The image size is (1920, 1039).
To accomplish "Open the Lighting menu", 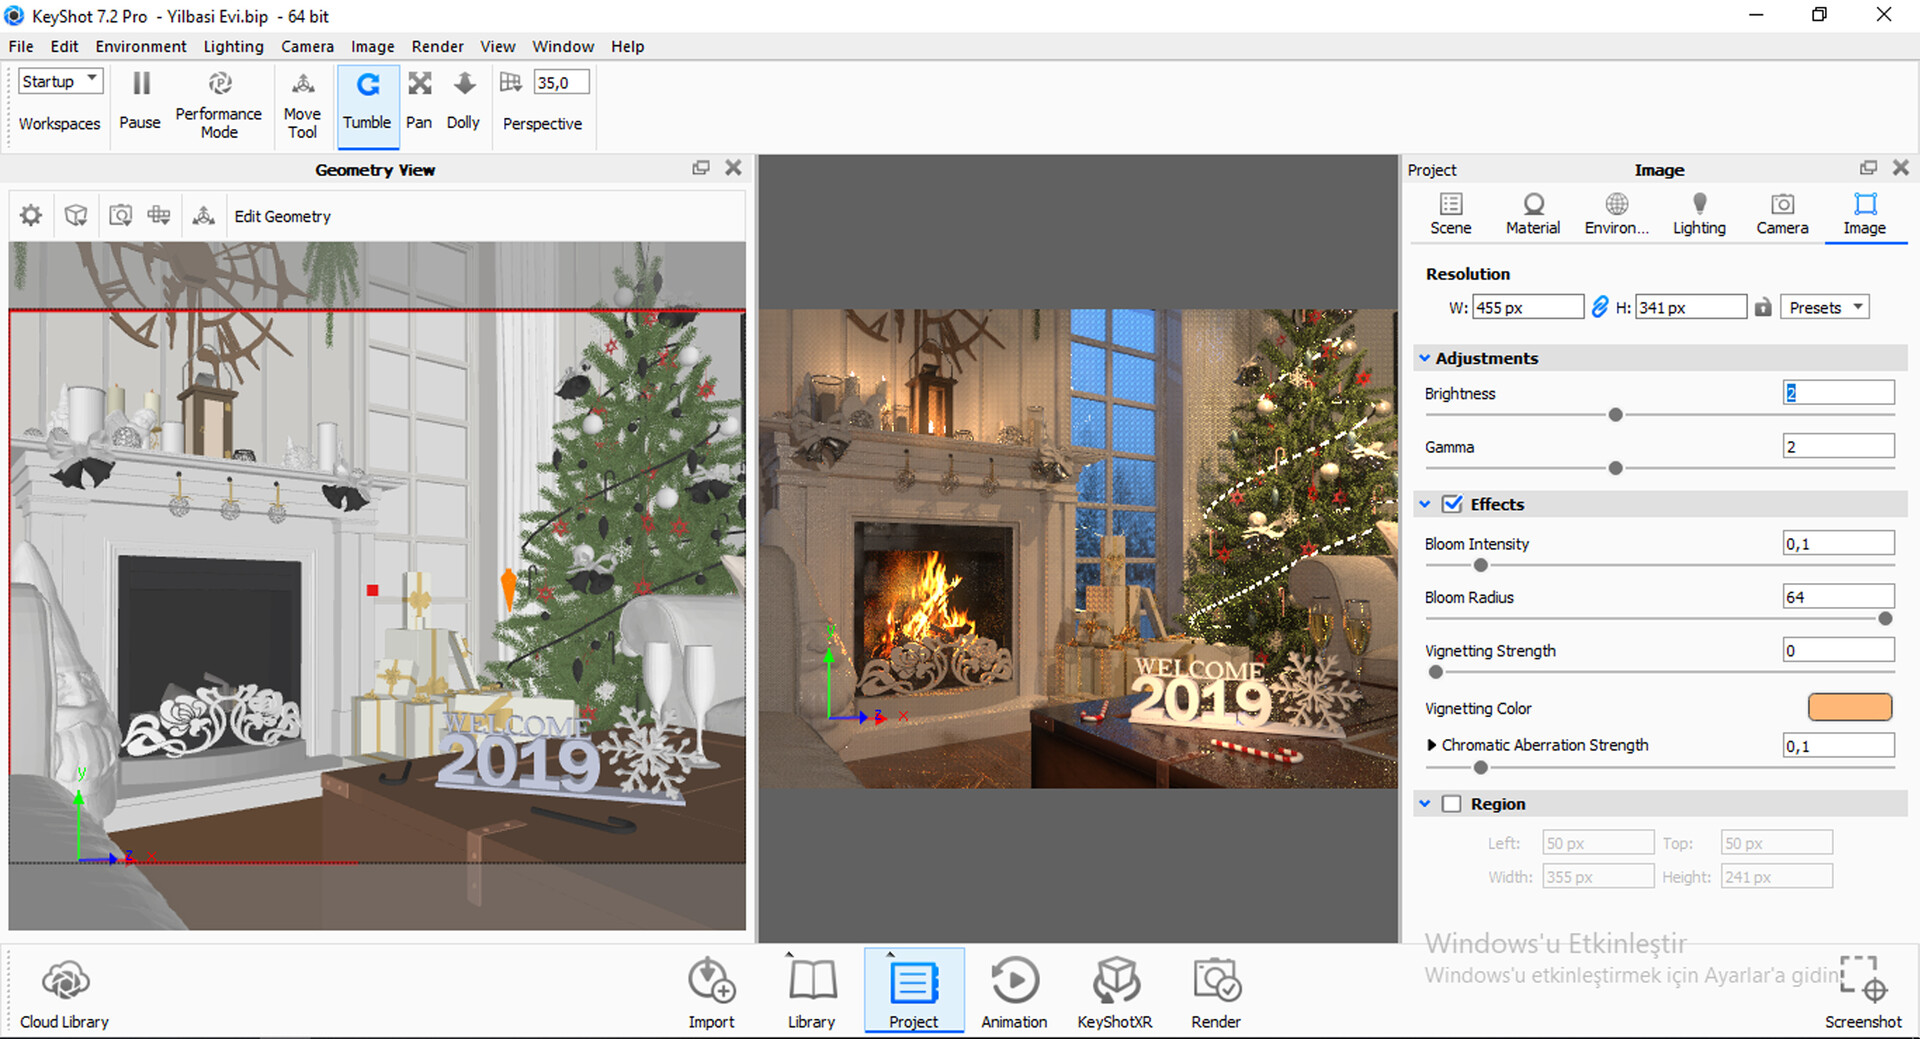I will pyautogui.click(x=233, y=46).
